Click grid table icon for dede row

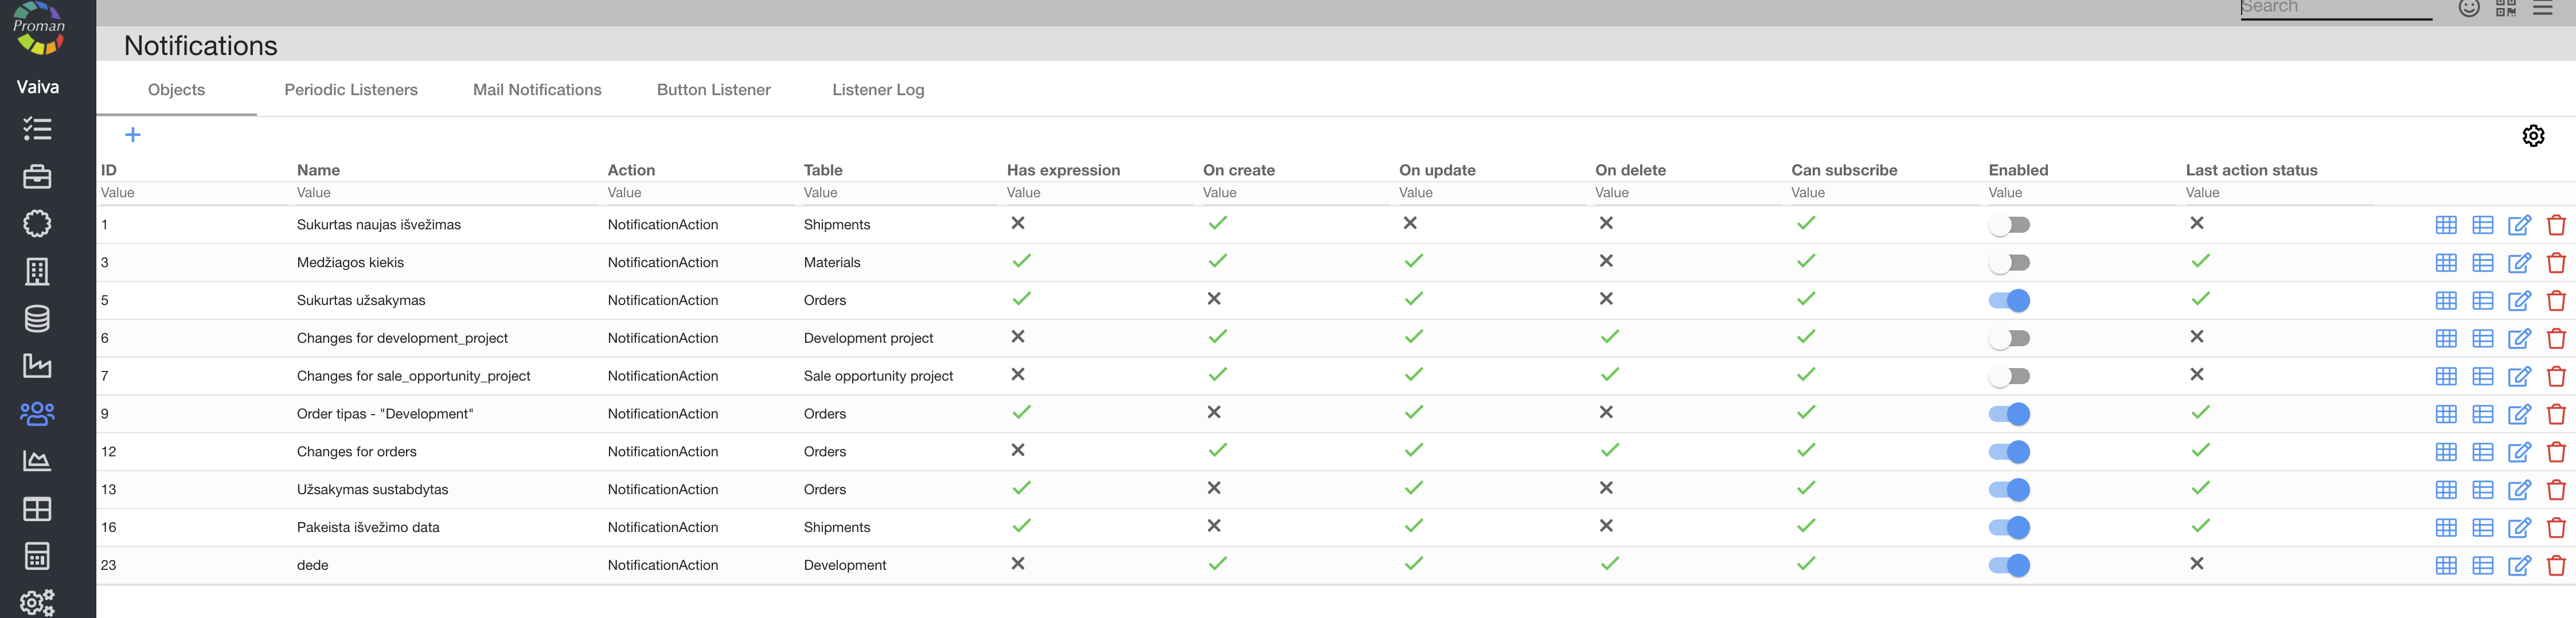click(2445, 566)
